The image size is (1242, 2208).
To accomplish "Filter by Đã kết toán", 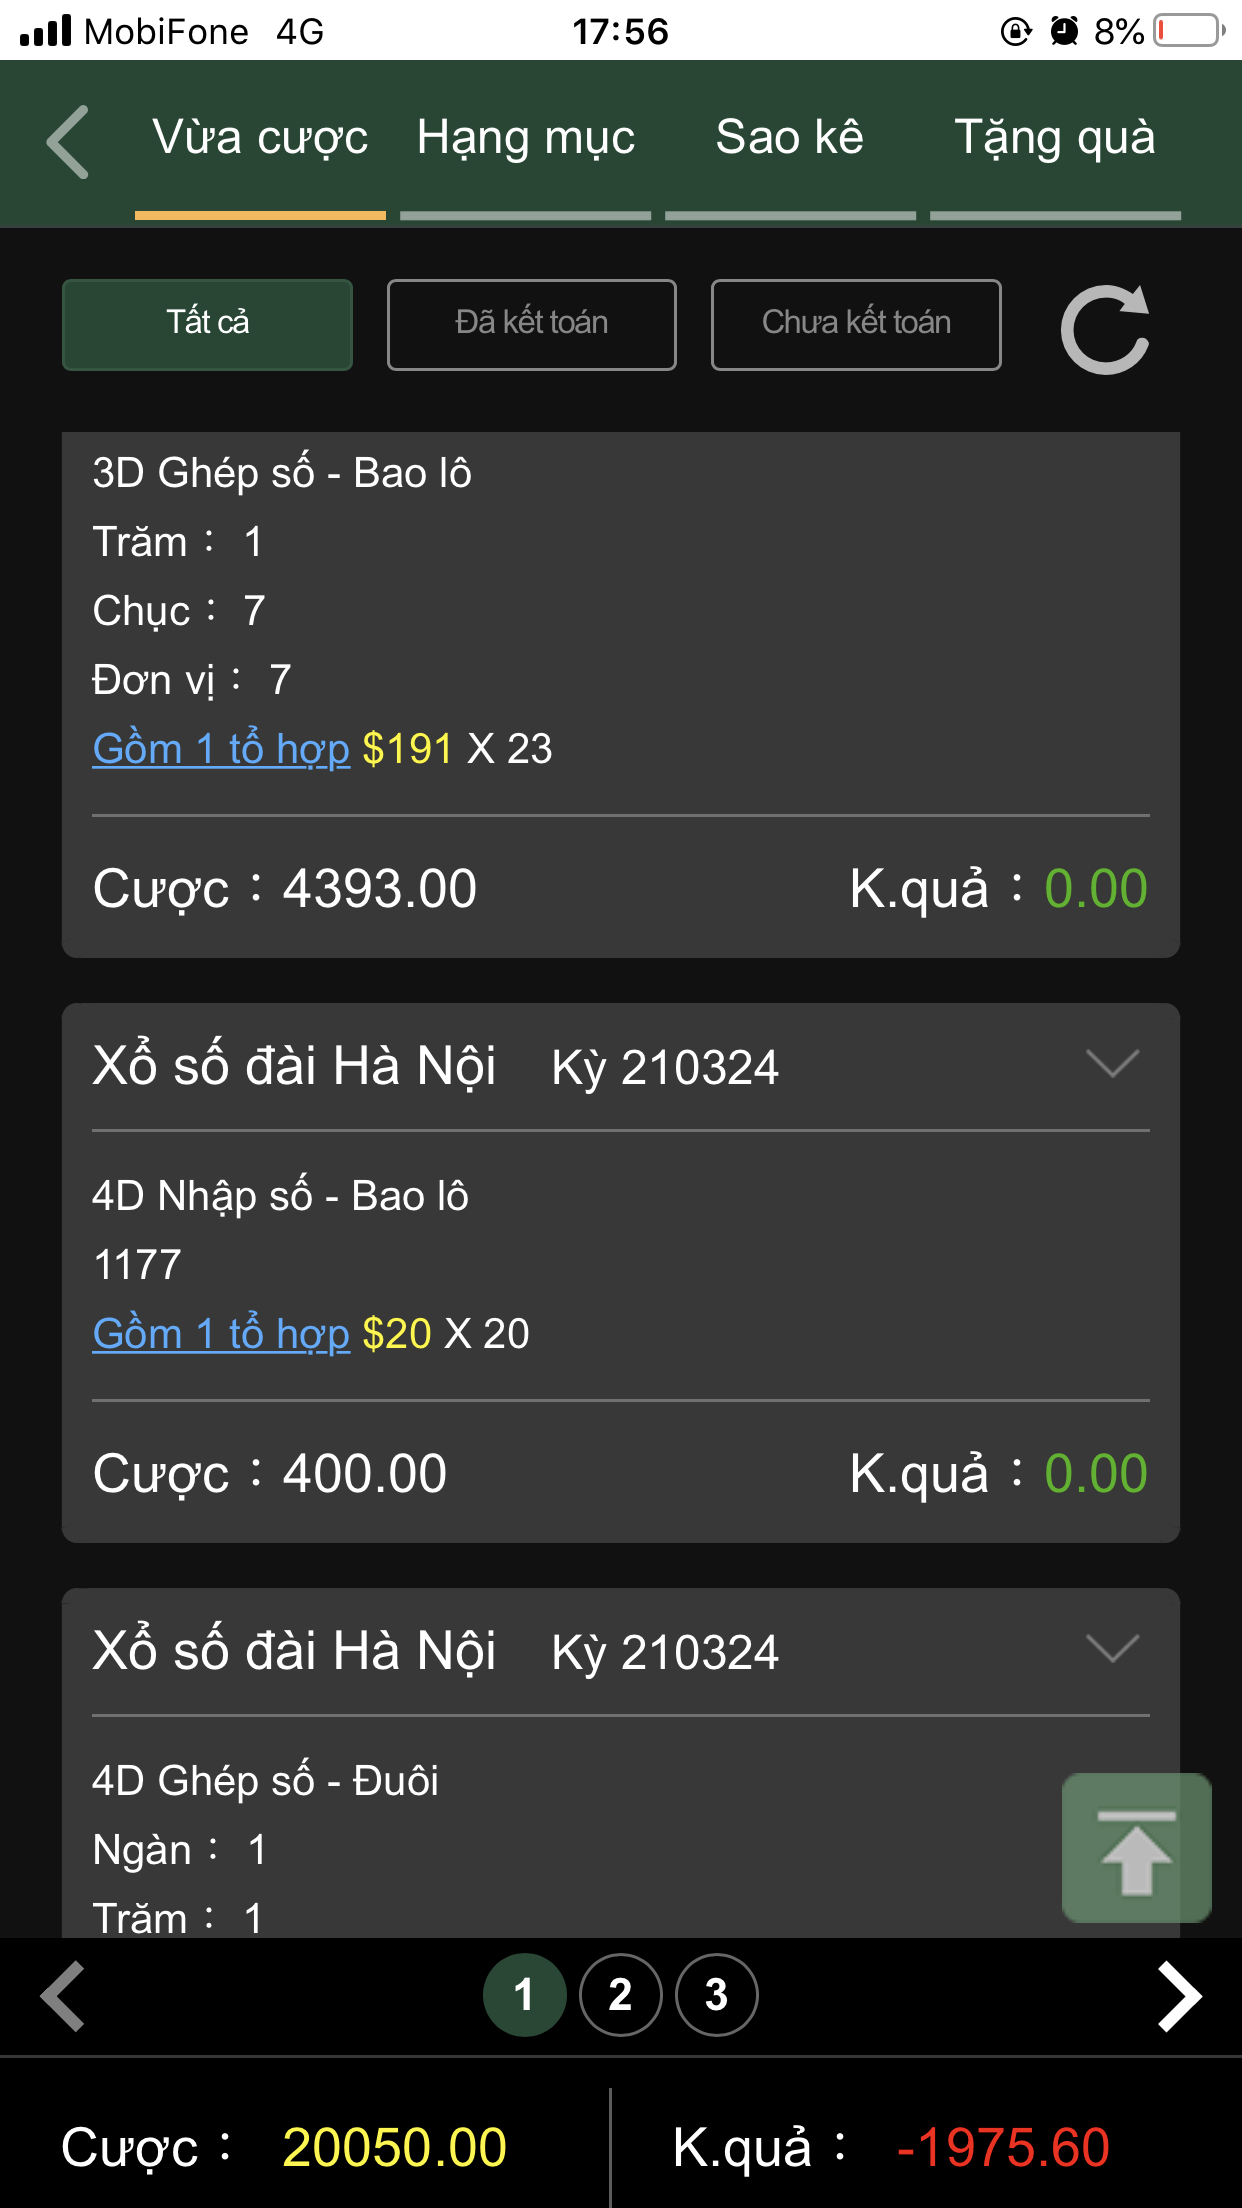I will click(531, 325).
